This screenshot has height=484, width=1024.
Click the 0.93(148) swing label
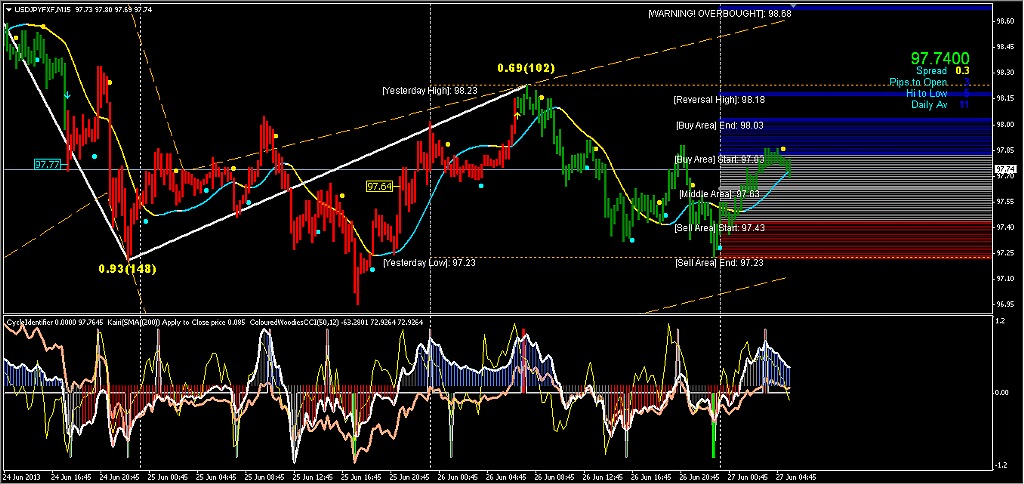click(127, 268)
